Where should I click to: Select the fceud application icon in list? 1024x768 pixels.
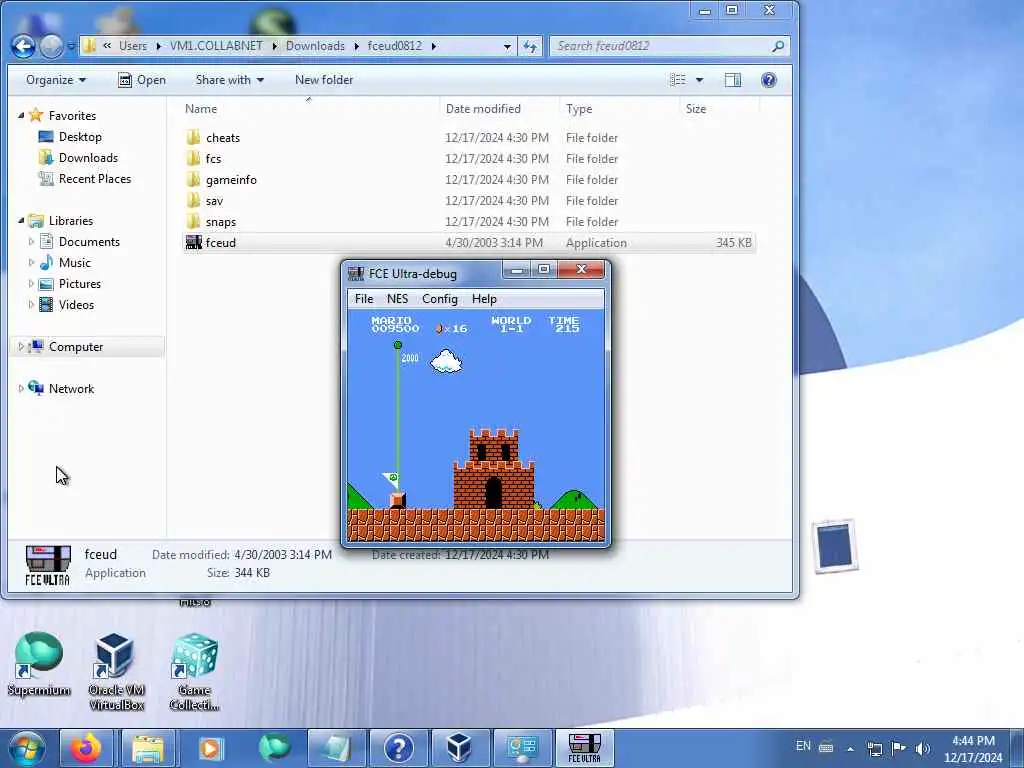(x=194, y=242)
